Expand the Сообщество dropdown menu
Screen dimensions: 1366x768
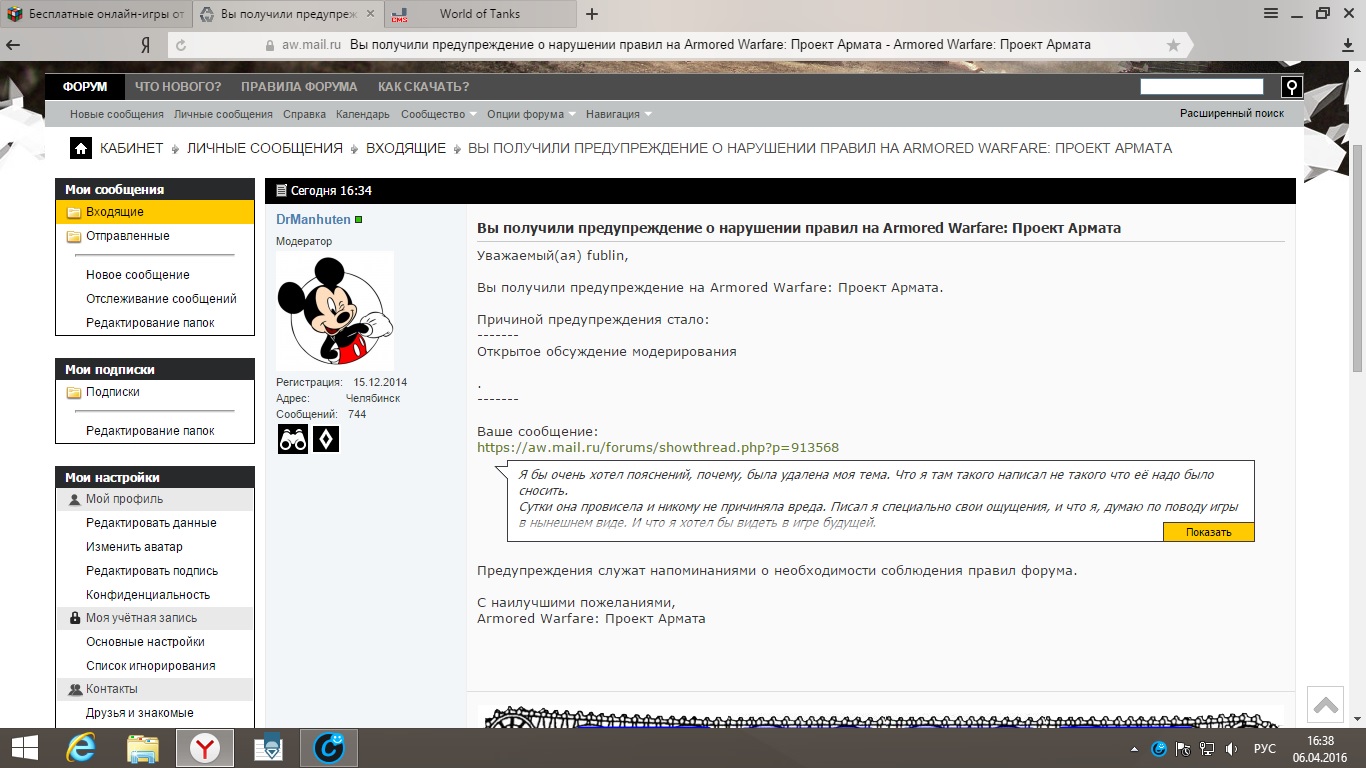438,114
